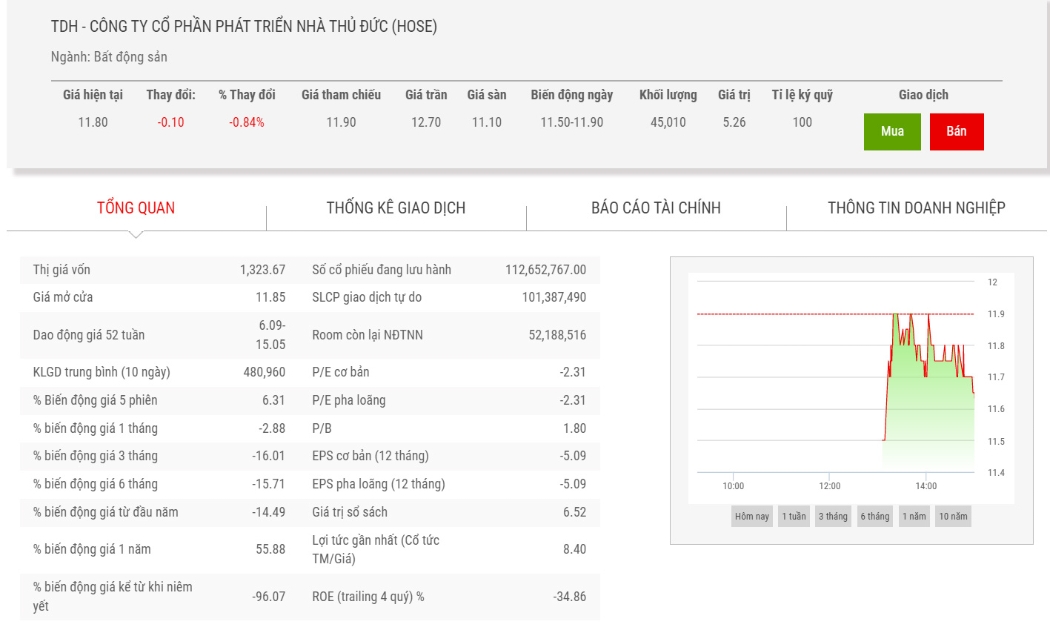Click the Ngành: Bất động sản text
1050x630 pixels.
point(109,57)
